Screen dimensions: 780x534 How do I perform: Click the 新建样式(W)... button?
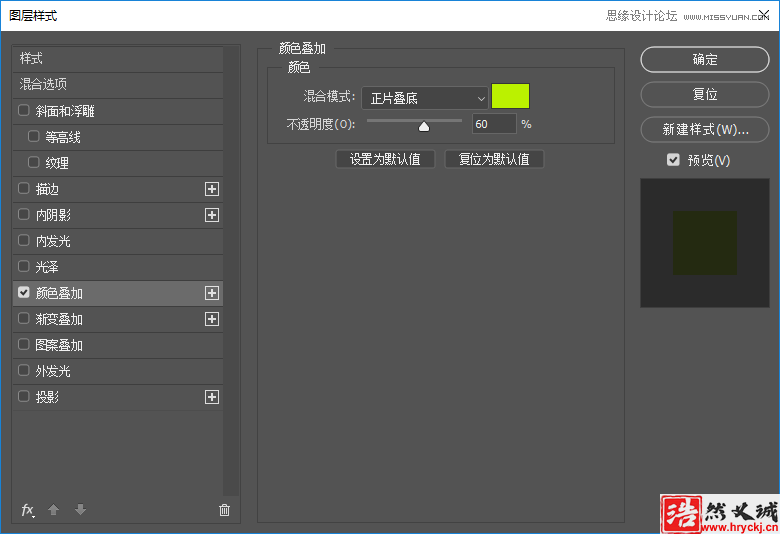(x=704, y=129)
